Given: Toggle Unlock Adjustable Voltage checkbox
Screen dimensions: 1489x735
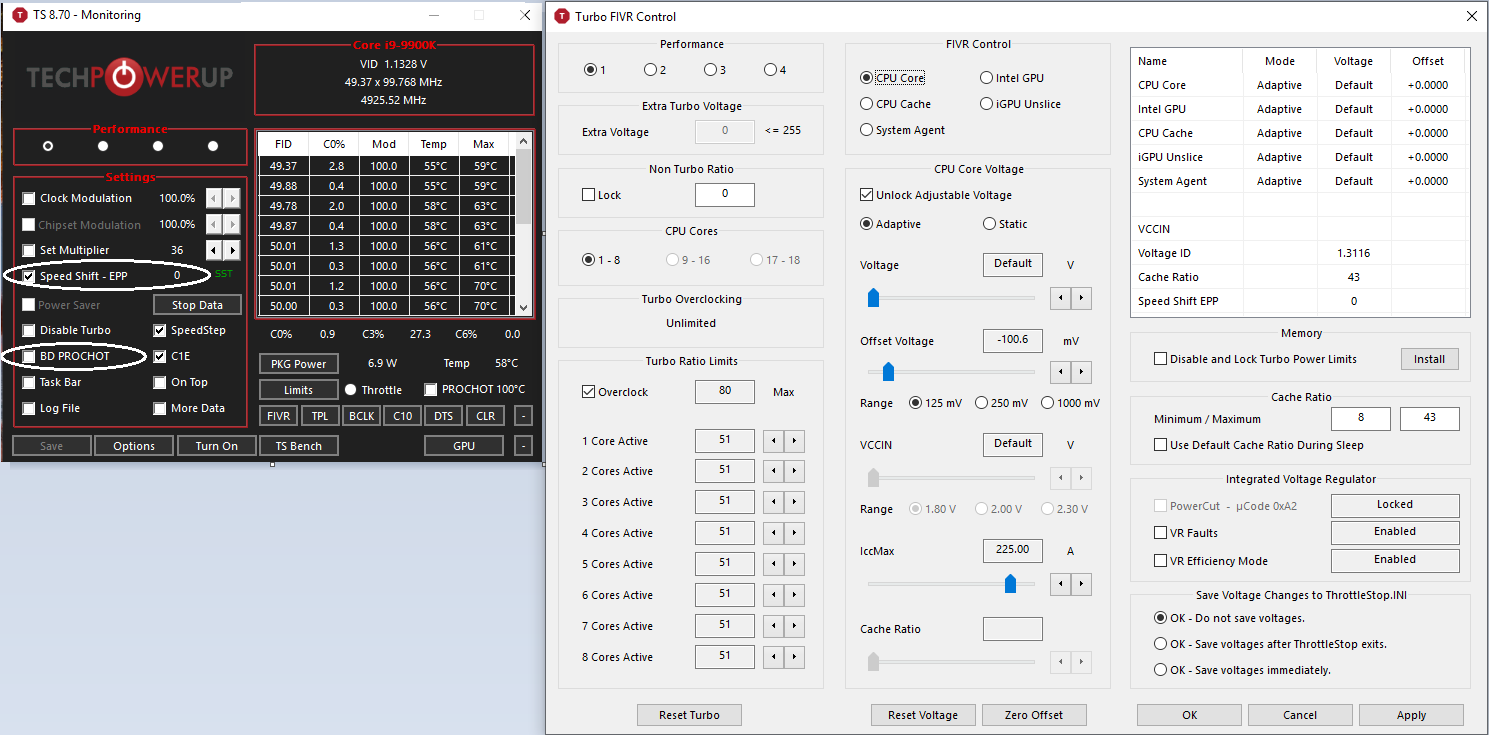Looking at the screenshot, I should point(867,195).
